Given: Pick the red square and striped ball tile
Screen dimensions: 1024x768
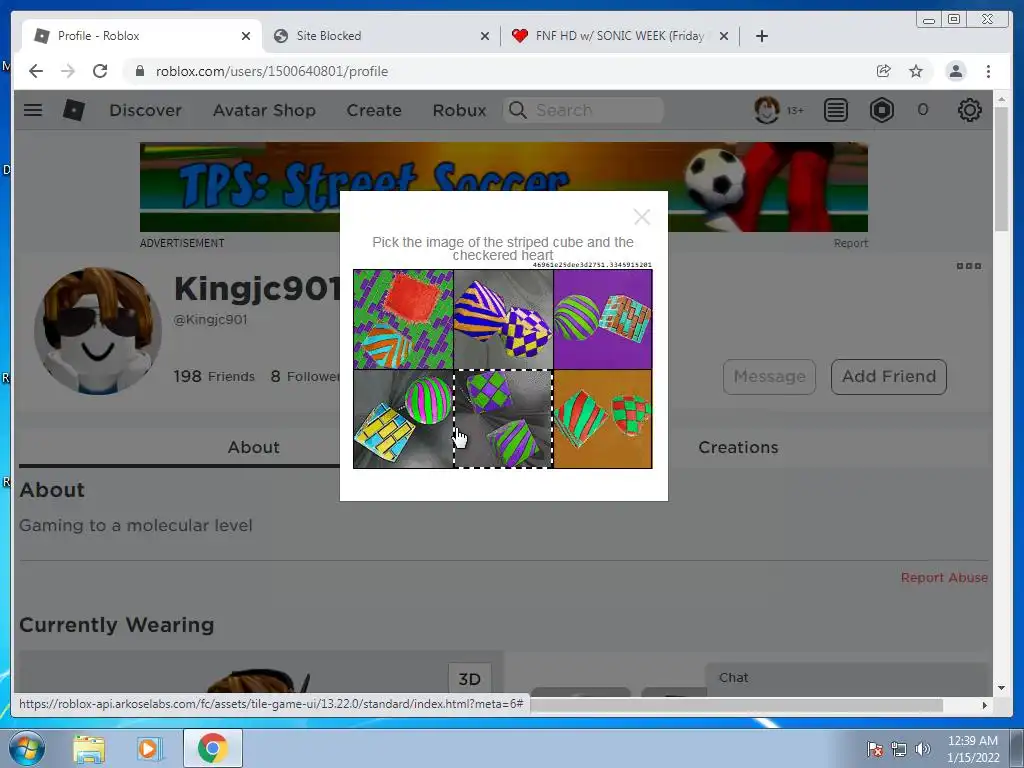Looking at the screenshot, I should pos(403,319).
